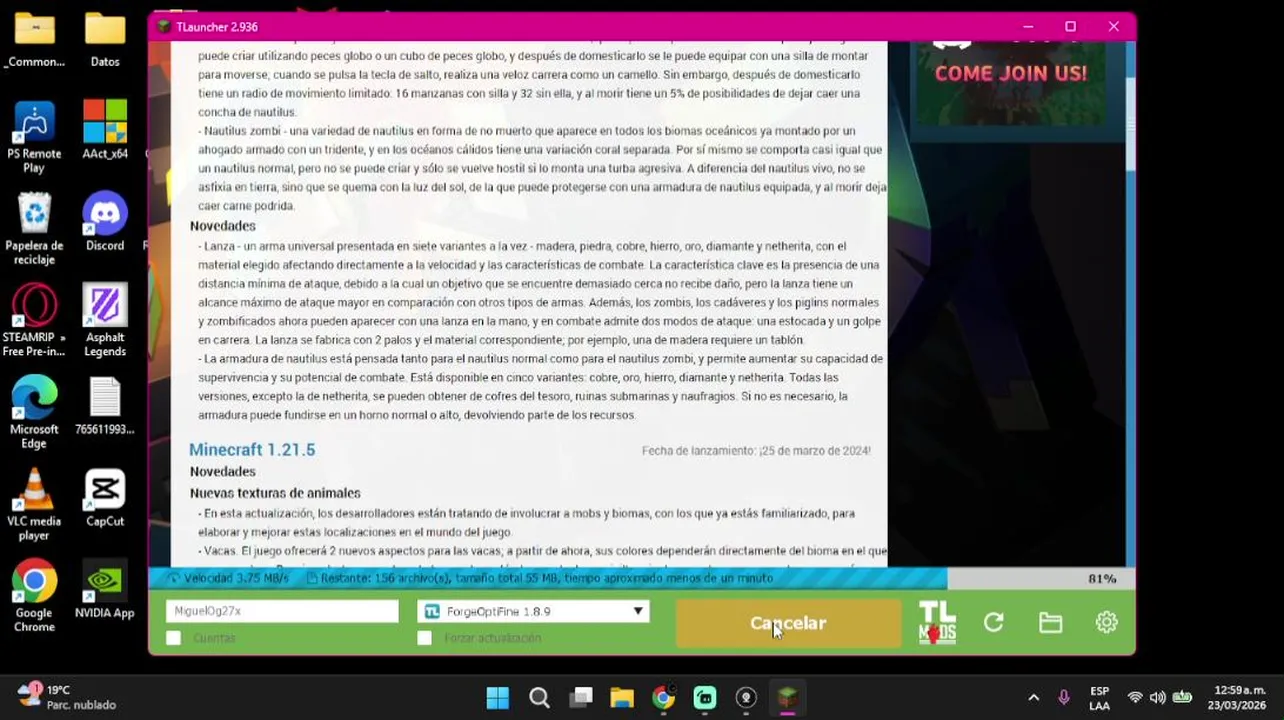Click microphone tray icon
Viewport: 1284px width, 720px height.
pyautogui.click(x=1064, y=697)
